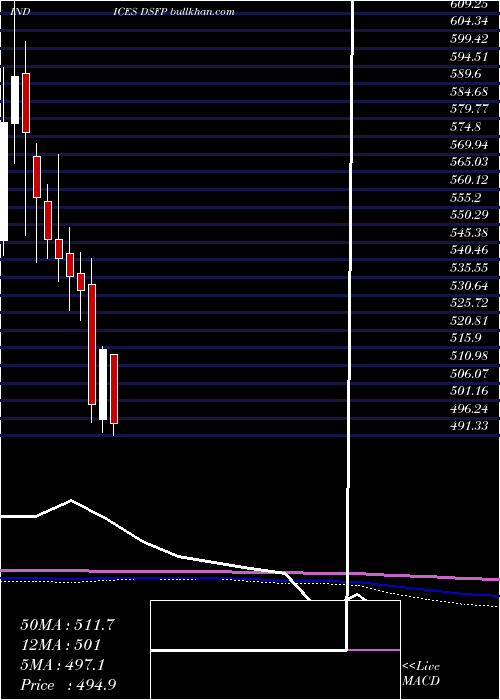This screenshot has width=500, height=700.
Task: Click the 584.68 price axis label
Action: click(469, 92)
